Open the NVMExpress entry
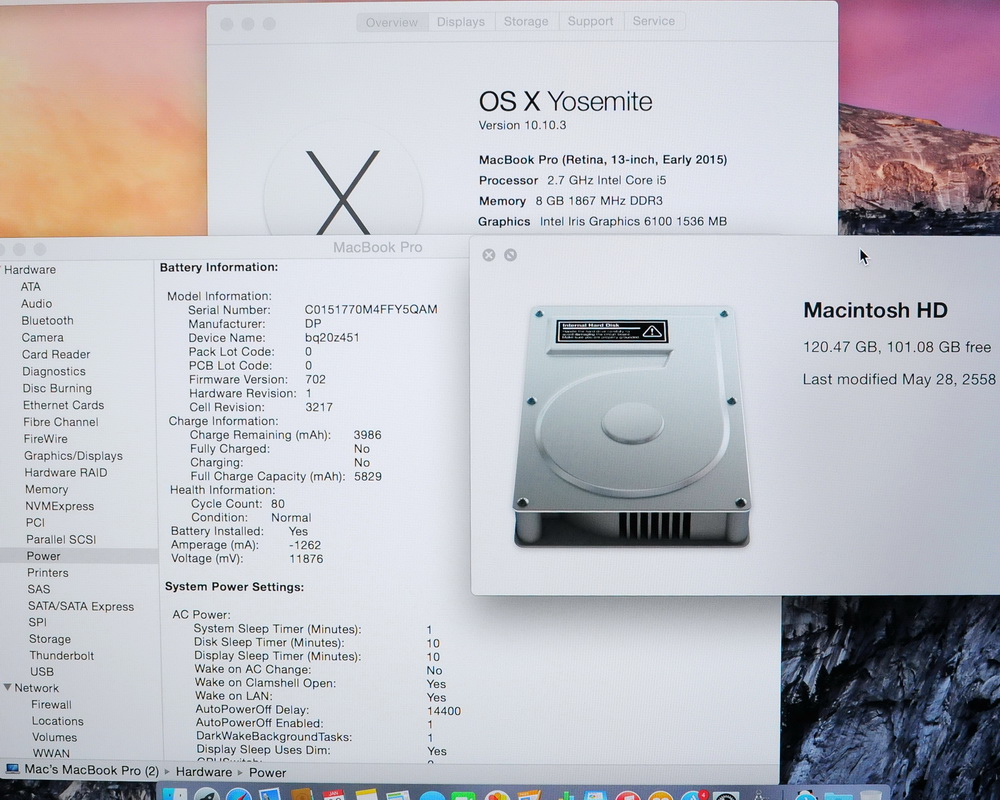The width and height of the screenshot is (1000, 800). (59, 507)
